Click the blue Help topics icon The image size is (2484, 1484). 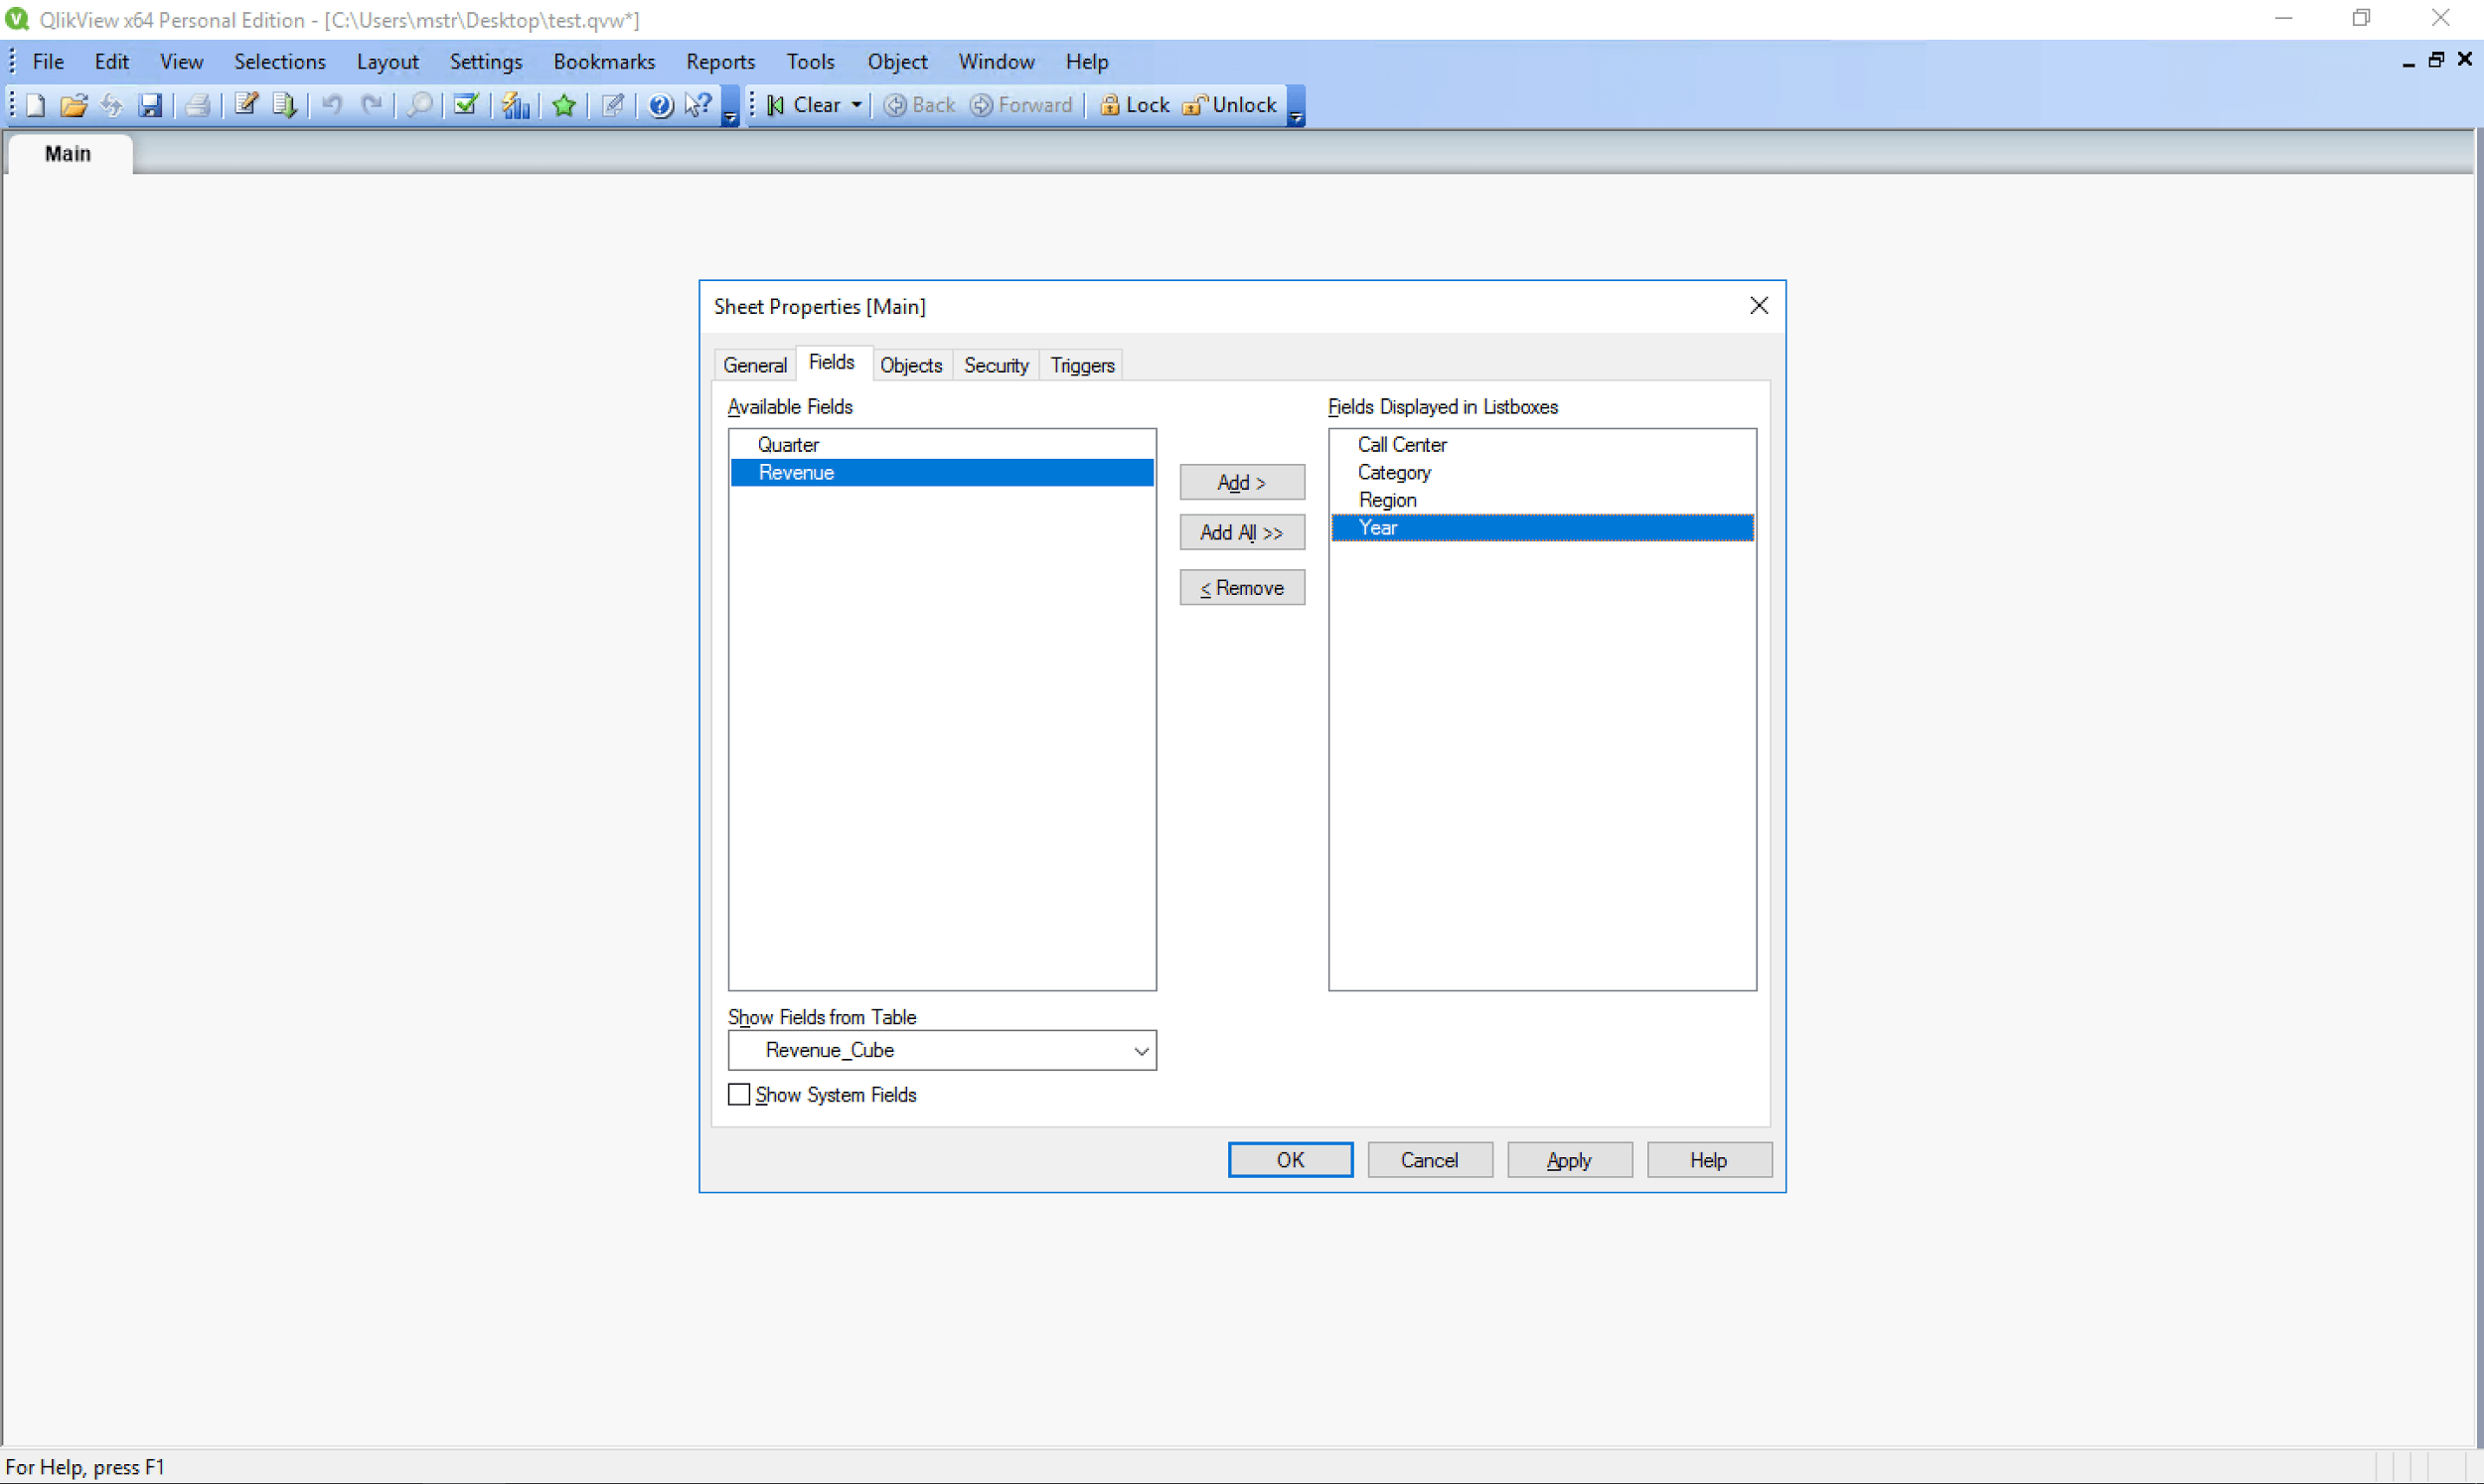tap(660, 105)
